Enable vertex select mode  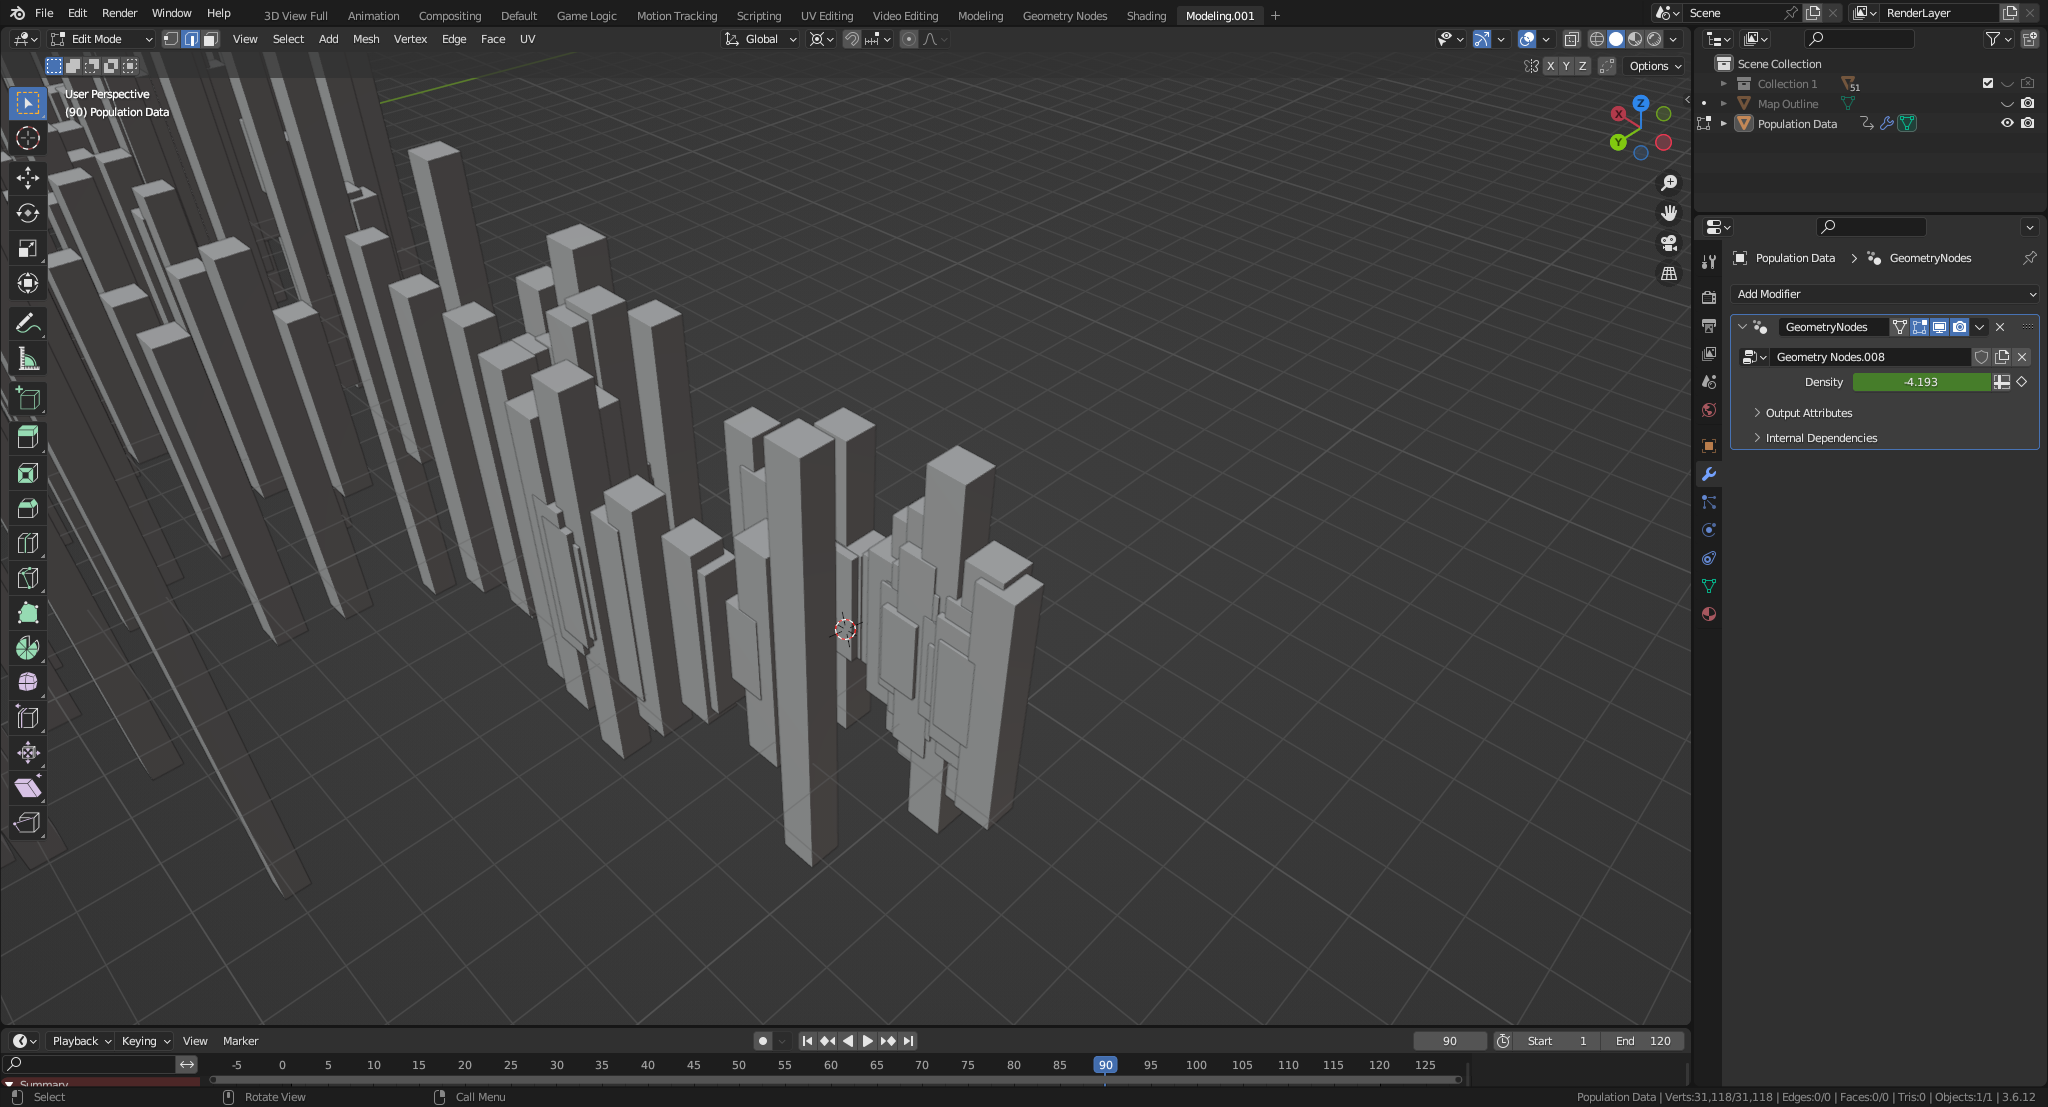point(171,39)
